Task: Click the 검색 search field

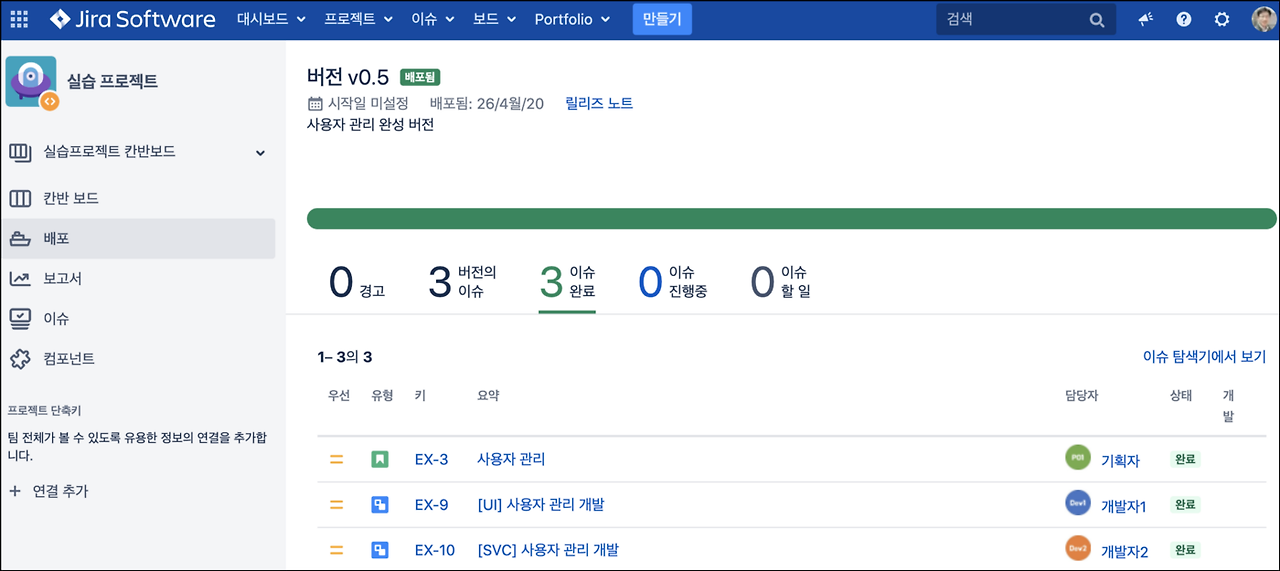Action: [1026, 19]
